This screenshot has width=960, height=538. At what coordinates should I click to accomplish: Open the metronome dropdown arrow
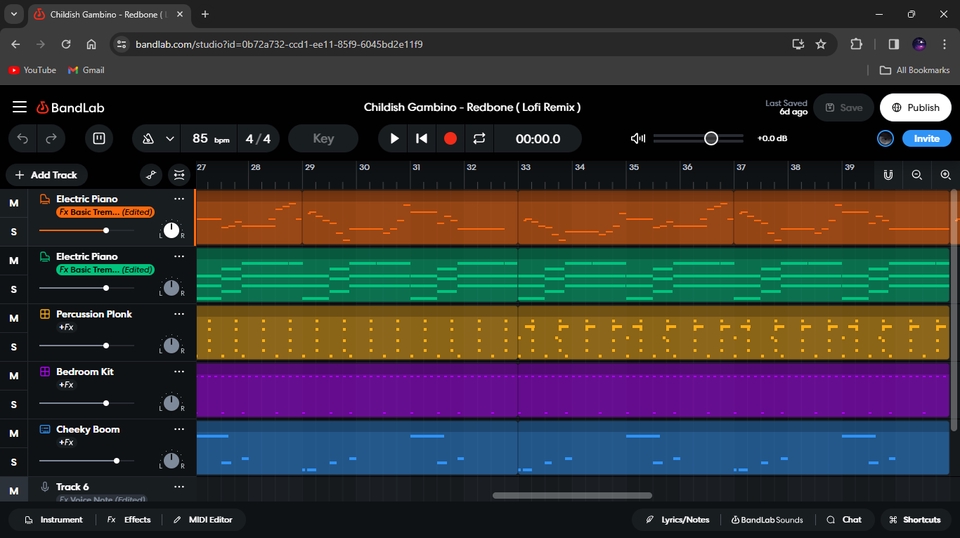point(170,138)
